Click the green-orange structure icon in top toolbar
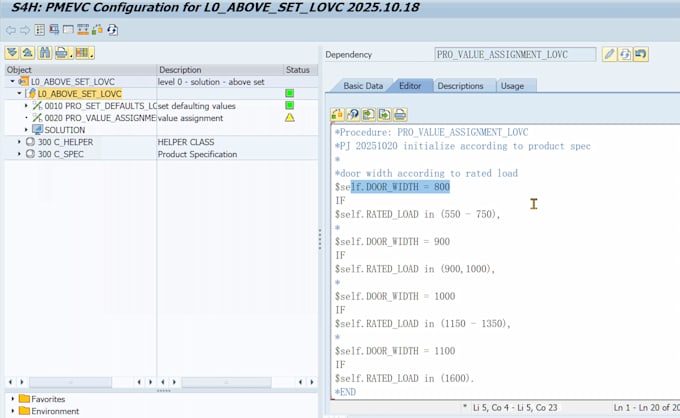Image resolution: width=680 pixels, height=418 pixels. 98,30
